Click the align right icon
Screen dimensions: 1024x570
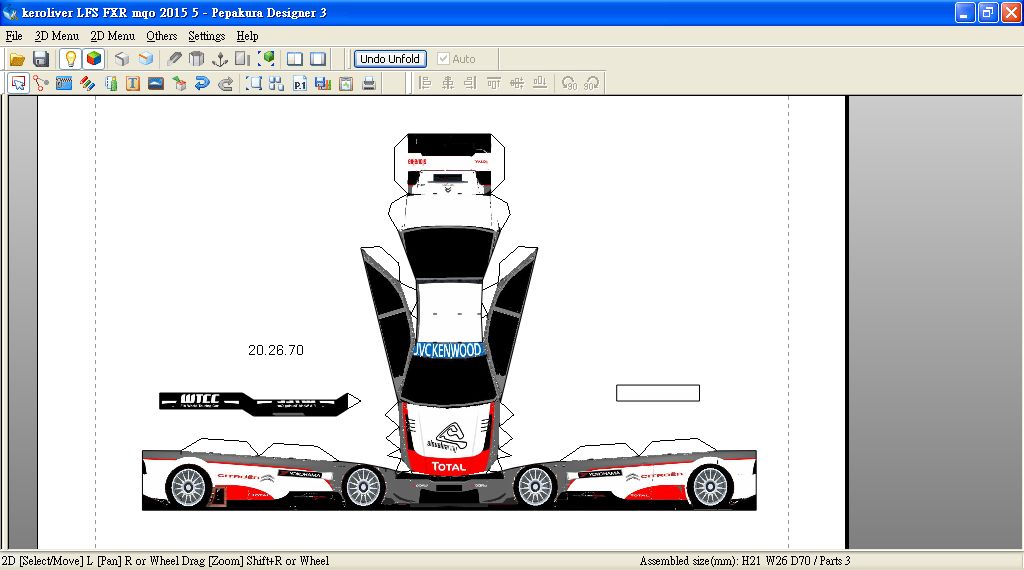click(470, 83)
